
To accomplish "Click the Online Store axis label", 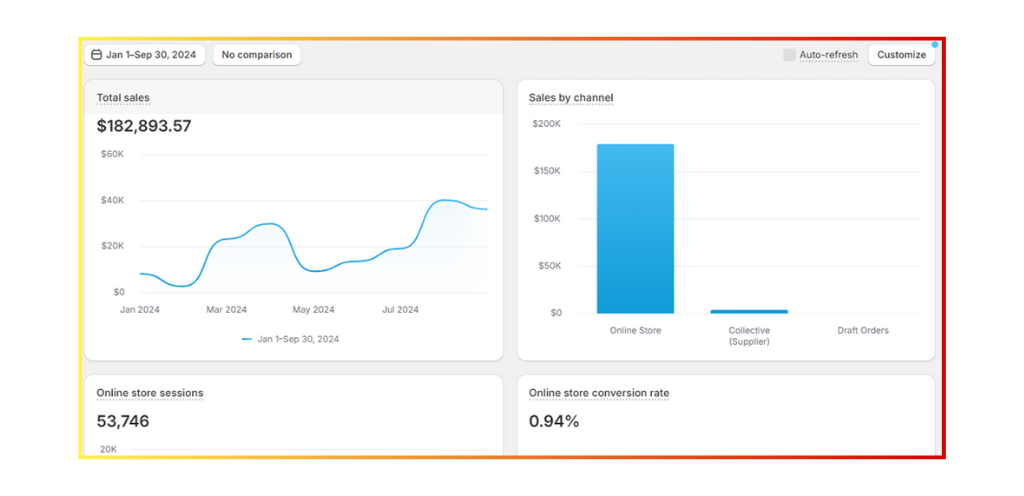I will pos(635,331).
